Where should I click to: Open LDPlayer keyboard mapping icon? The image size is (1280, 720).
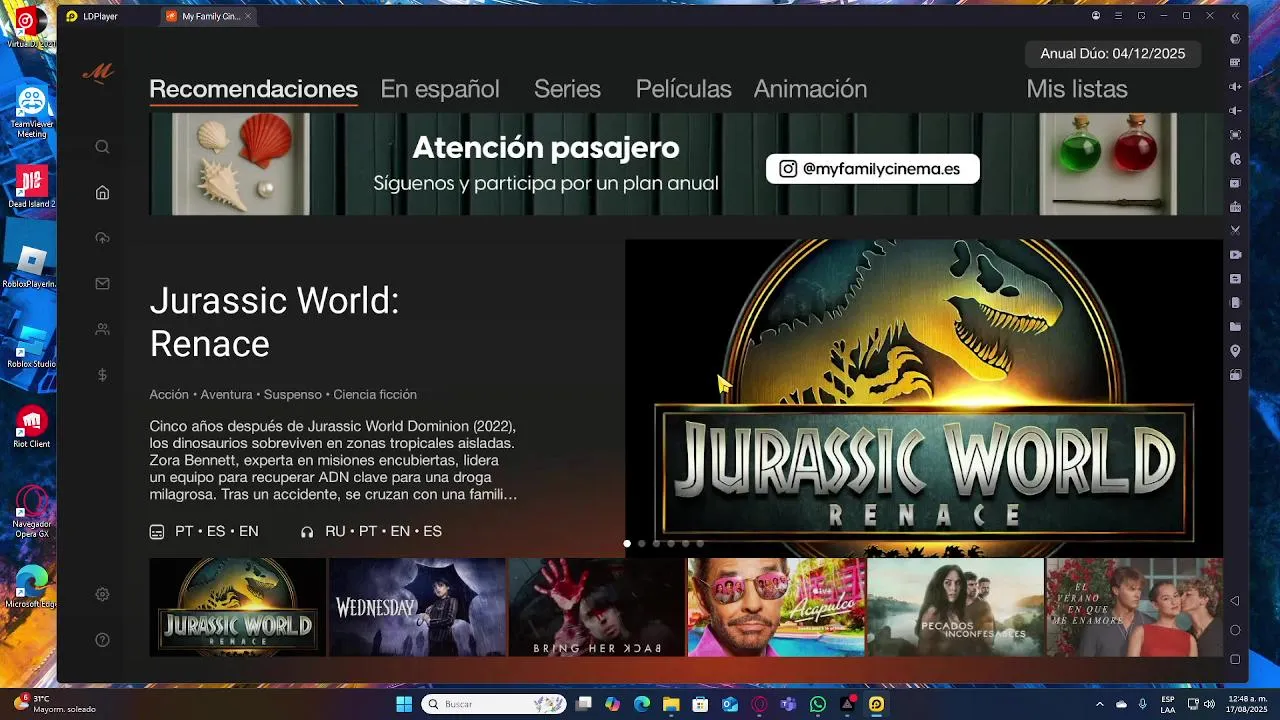(x=1236, y=62)
